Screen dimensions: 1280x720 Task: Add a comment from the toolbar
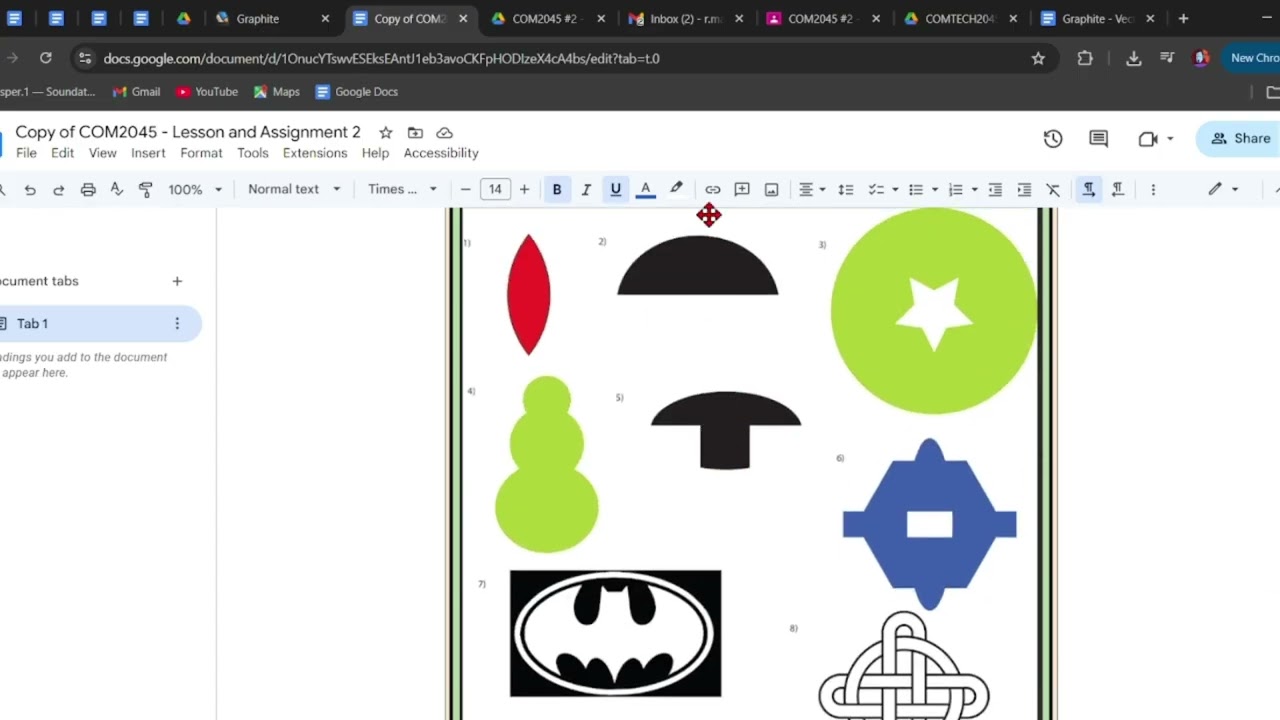(742, 189)
